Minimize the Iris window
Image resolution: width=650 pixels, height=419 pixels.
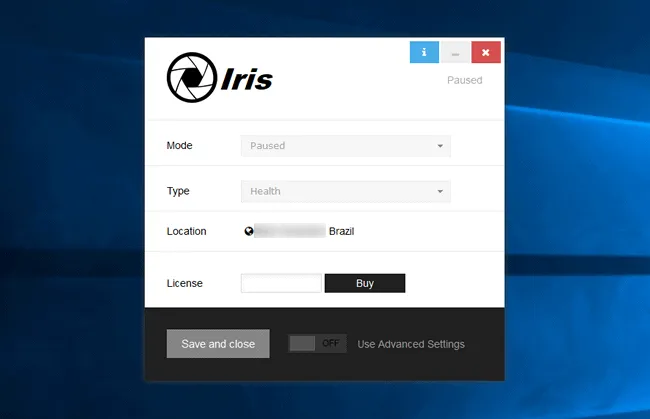455,52
